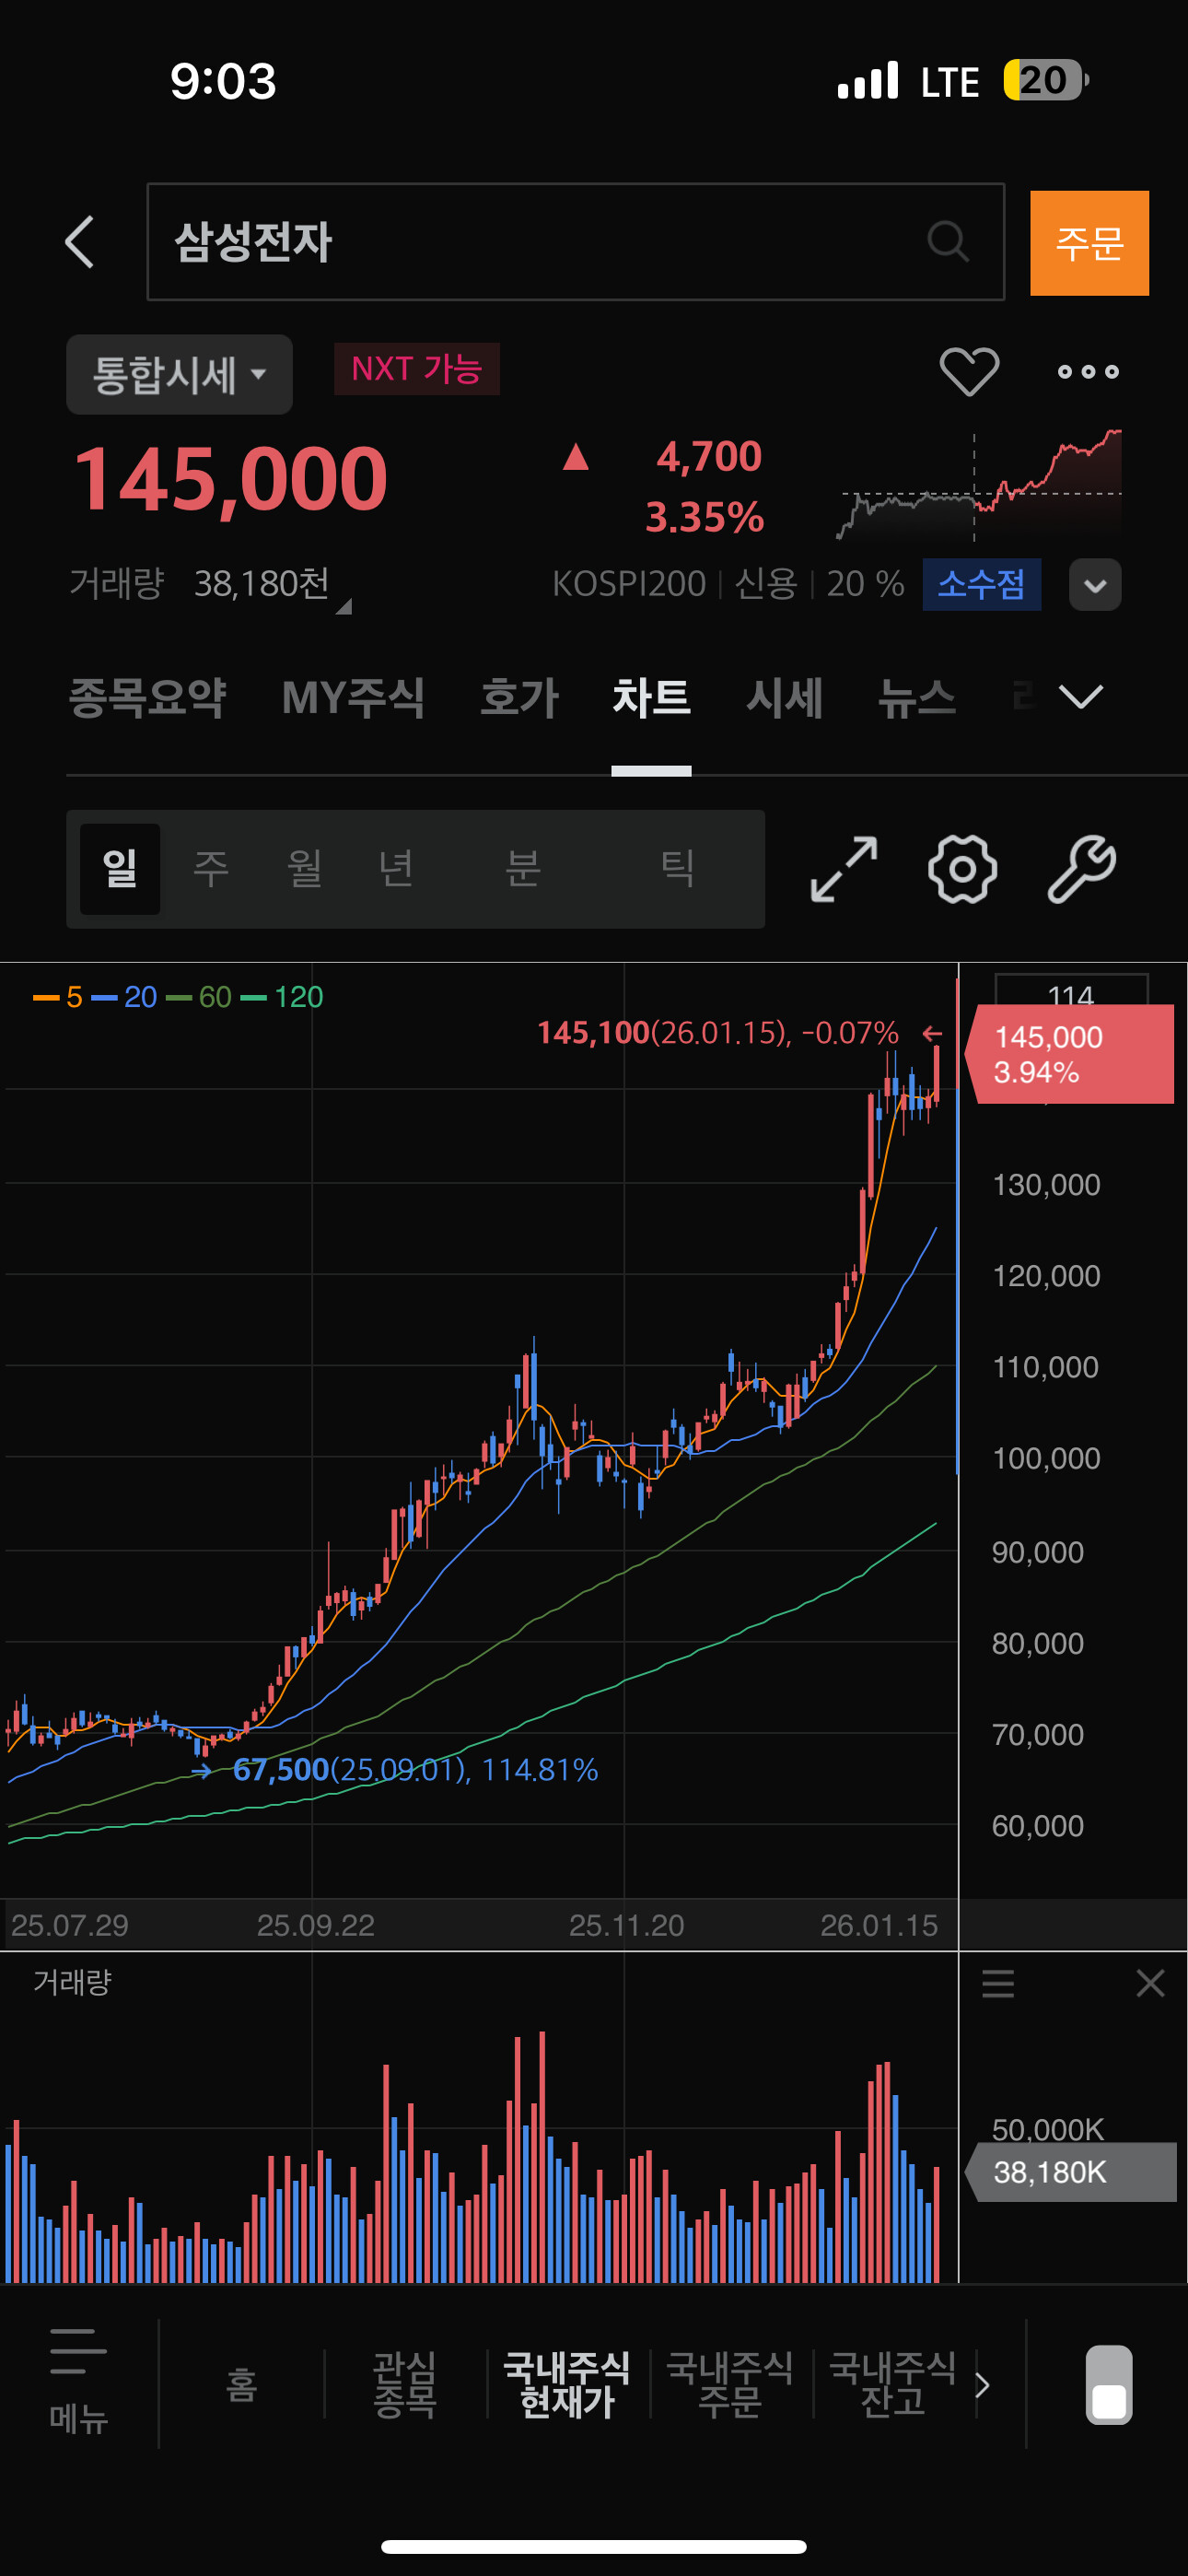The width and height of the screenshot is (1188, 2576).
Task: Switch to the 종목요약 tab
Action: [x=148, y=697]
